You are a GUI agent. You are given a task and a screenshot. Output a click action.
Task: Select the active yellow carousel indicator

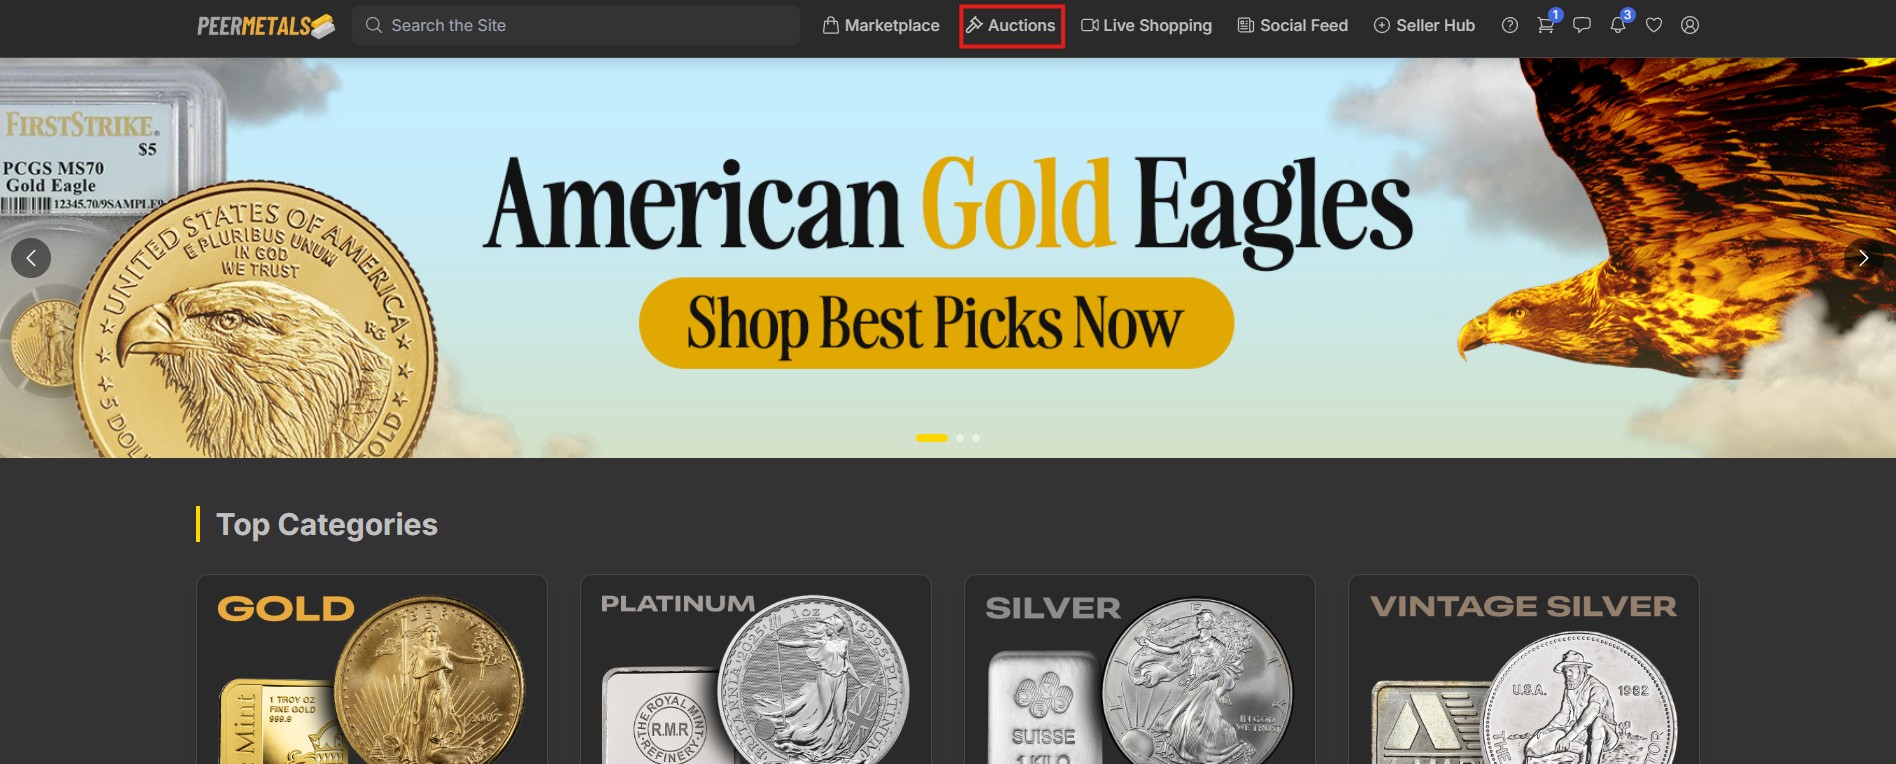pyautogui.click(x=932, y=438)
